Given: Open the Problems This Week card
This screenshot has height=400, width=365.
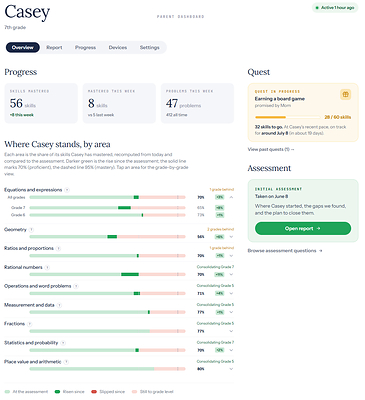Looking at the screenshot, I should tap(198, 103).
